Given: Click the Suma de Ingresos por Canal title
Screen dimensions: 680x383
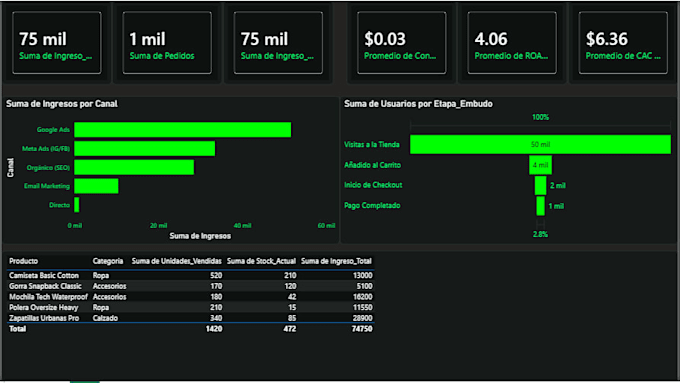Looking at the screenshot, I should point(62,104).
